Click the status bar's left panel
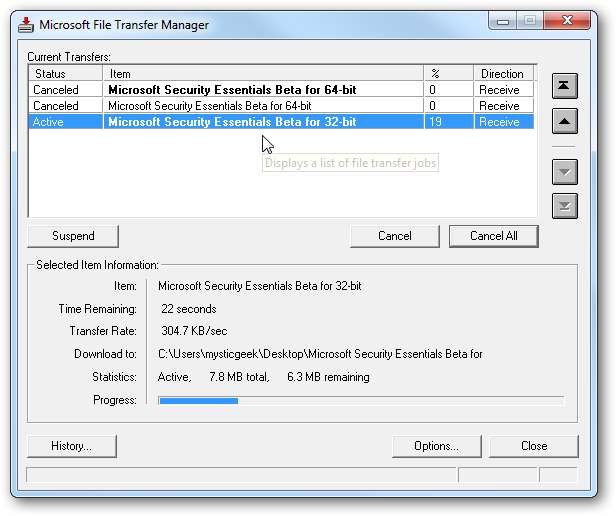The width and height of the screenshot is (616, 516). [242, 475]
